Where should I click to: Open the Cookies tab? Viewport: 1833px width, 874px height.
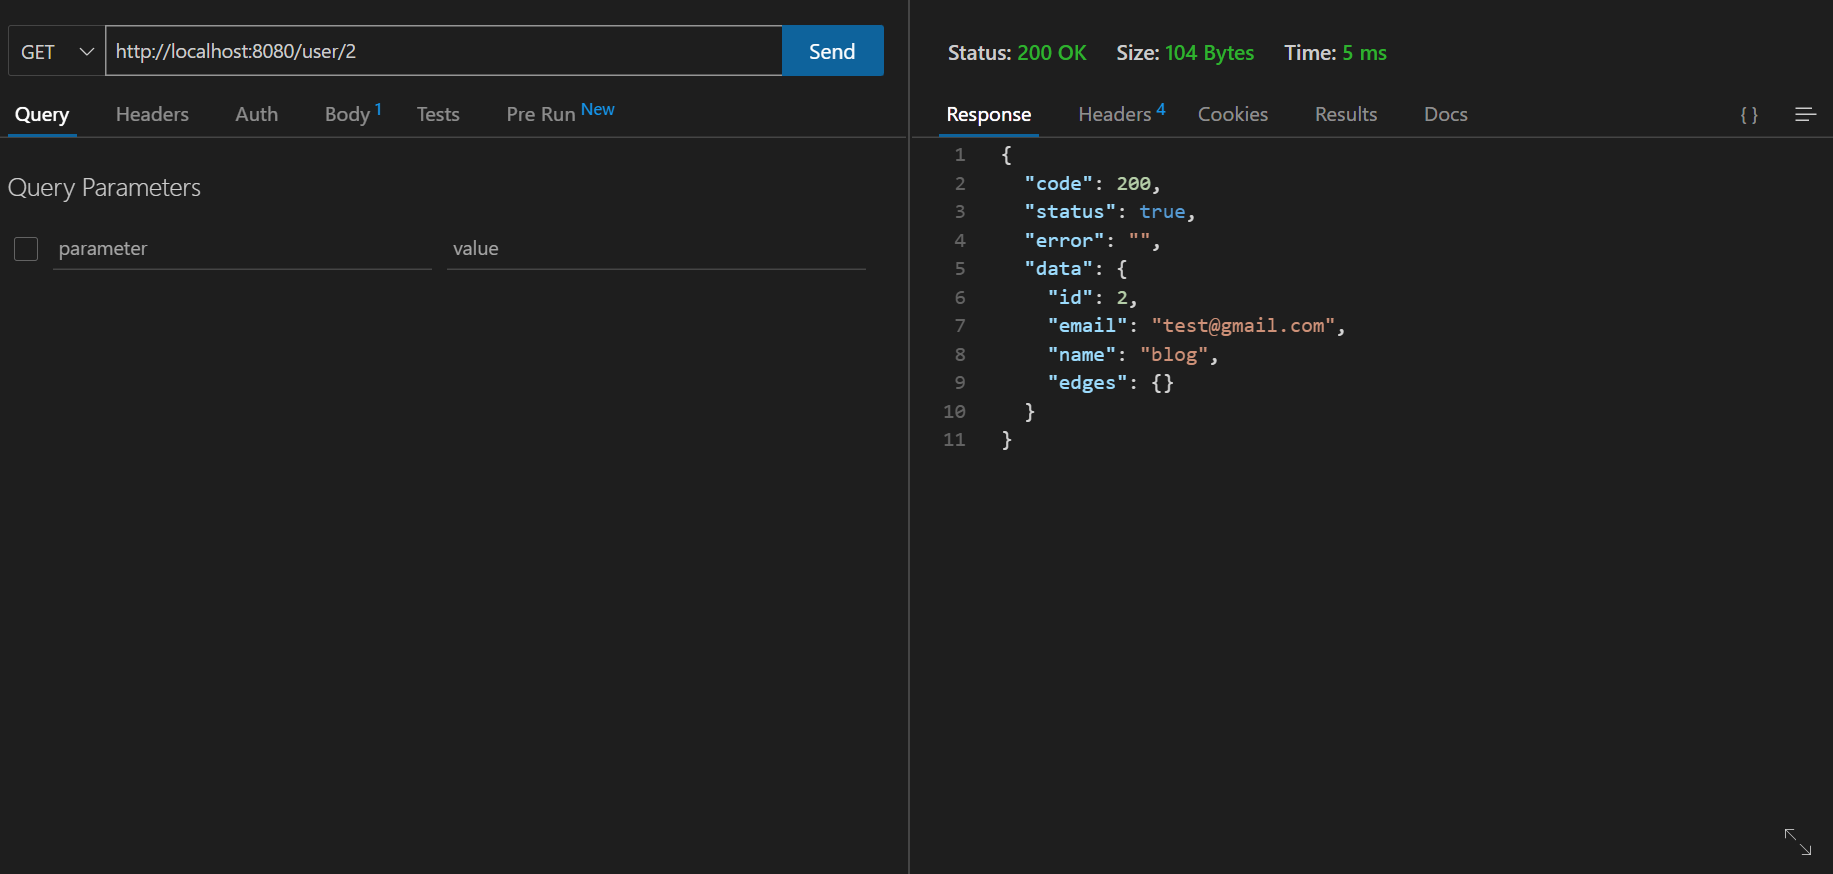1233,114
